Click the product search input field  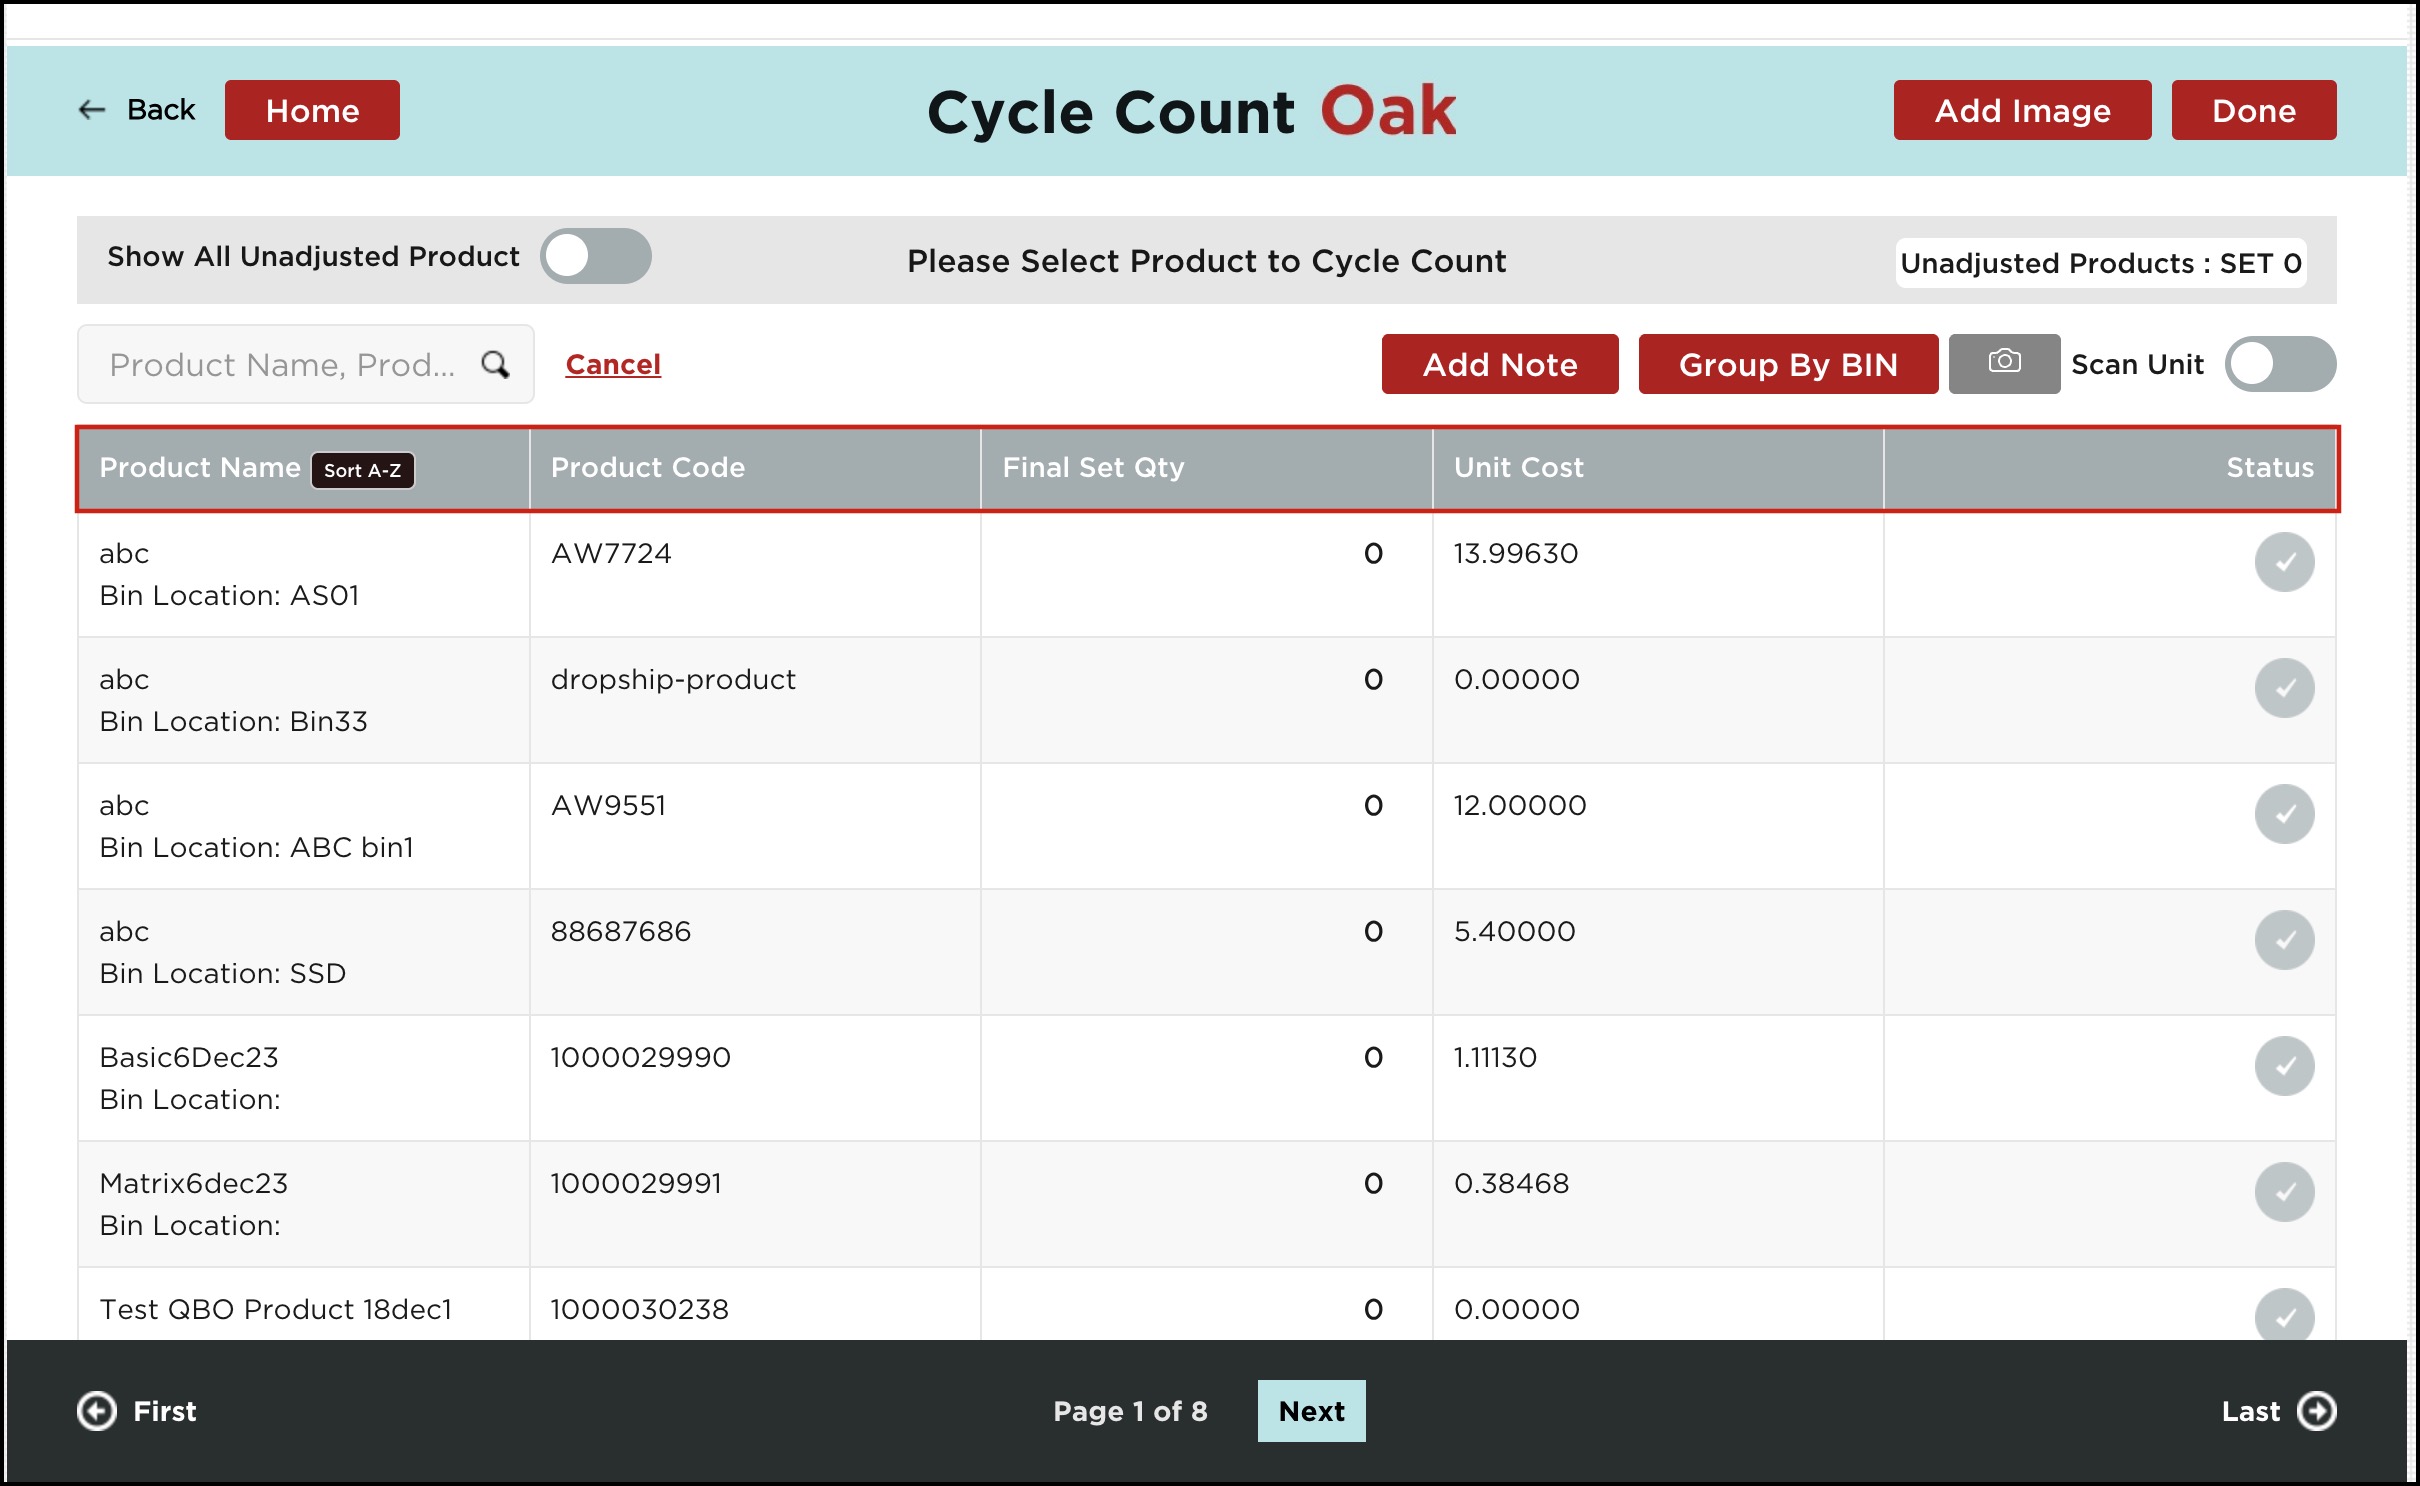pos(282,364)
